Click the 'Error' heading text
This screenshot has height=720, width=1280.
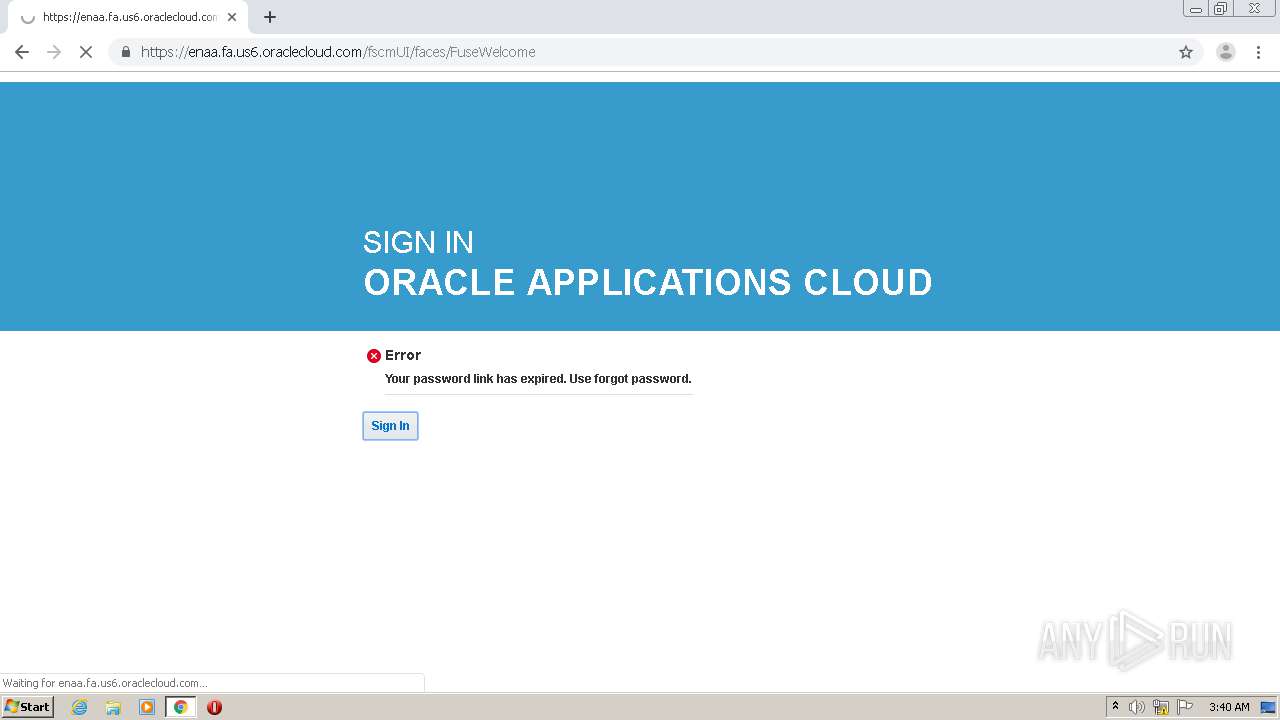(x=403, y=355)
